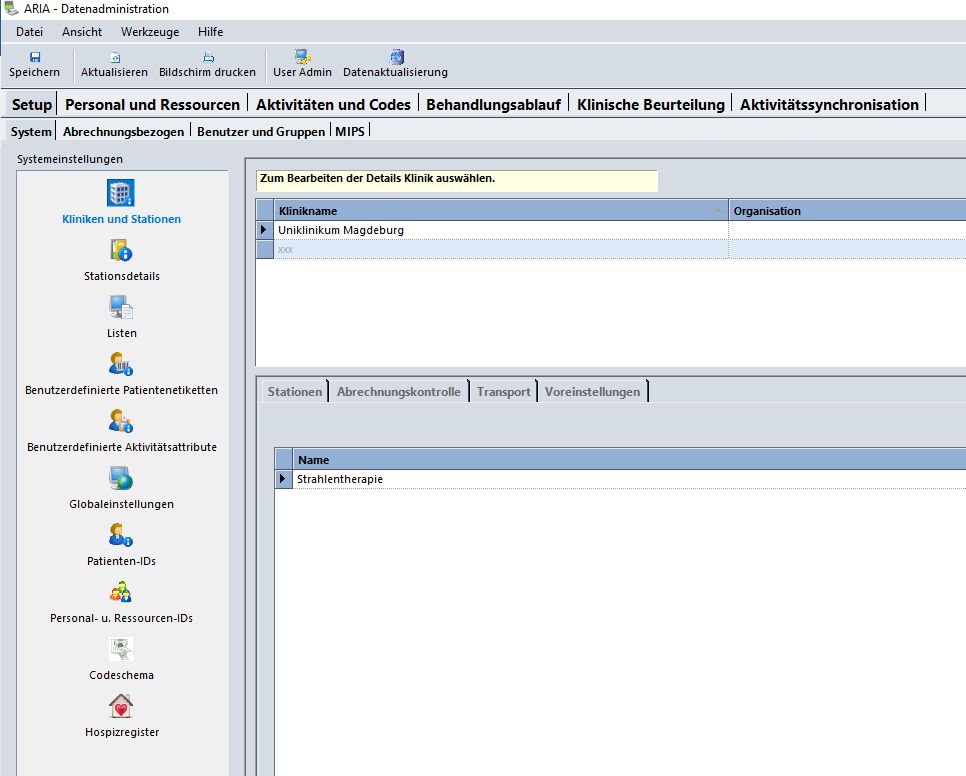Select Globaleinstellungen globe icon

(121, 479)
